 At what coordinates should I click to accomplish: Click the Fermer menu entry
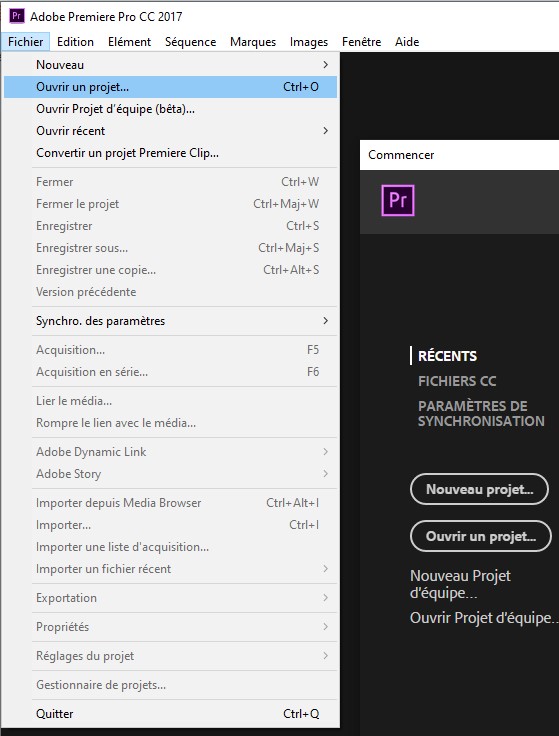[x=170, y=182]
